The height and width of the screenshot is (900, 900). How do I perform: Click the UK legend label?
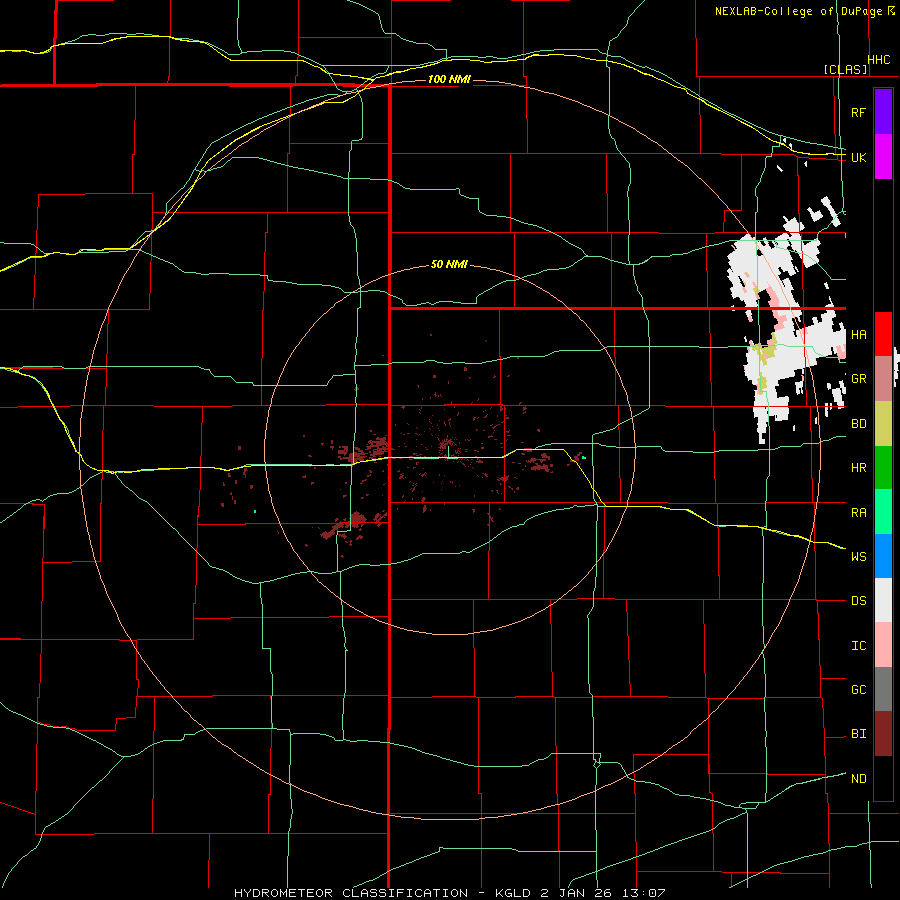(858, 157)
